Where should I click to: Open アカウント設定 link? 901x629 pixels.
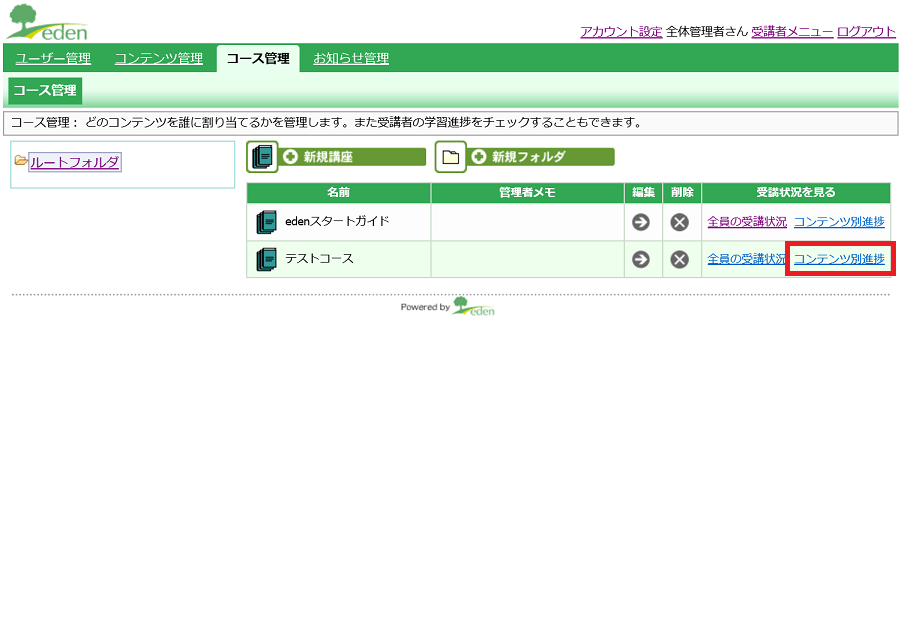(621, 32)
